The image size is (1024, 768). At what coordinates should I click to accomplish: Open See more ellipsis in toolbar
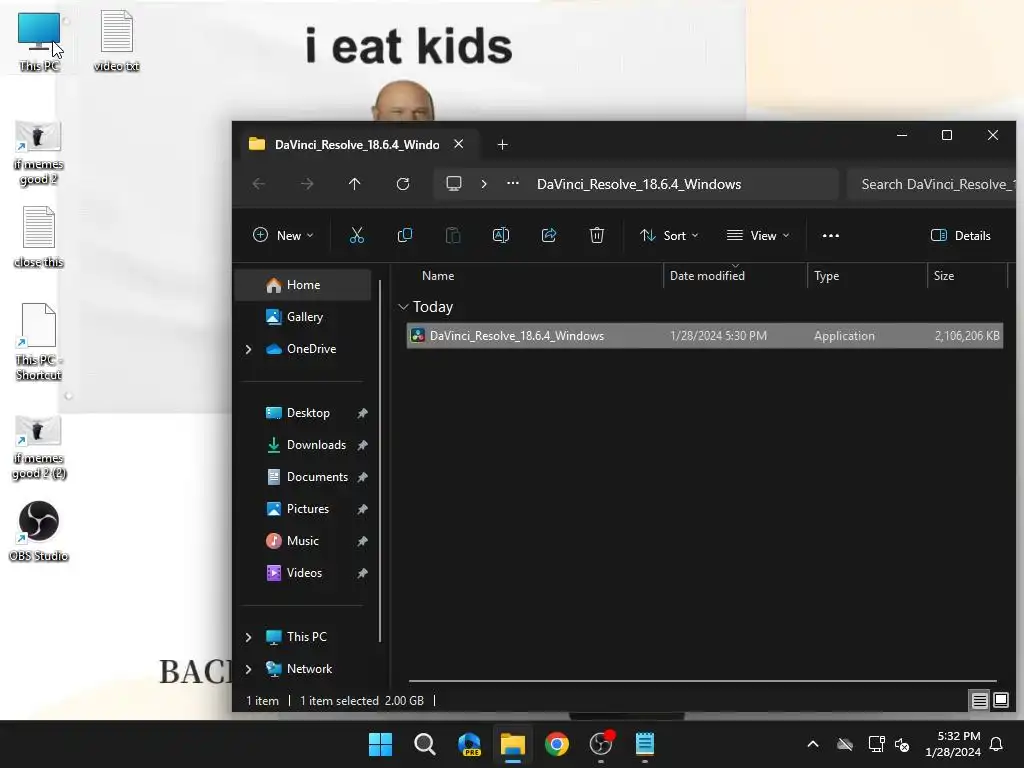click(831, 236)
